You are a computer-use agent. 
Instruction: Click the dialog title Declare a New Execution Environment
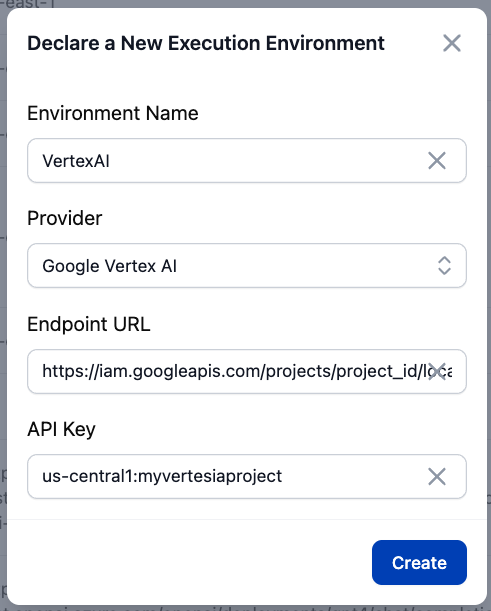206,43
